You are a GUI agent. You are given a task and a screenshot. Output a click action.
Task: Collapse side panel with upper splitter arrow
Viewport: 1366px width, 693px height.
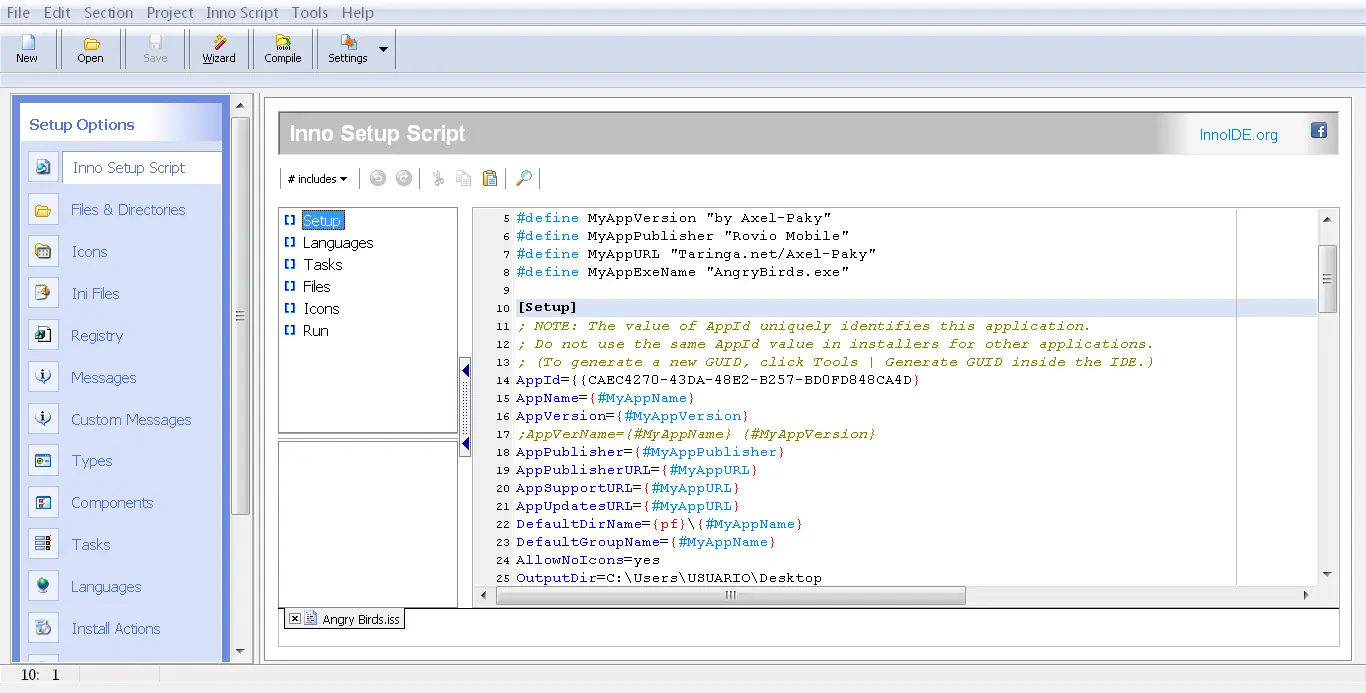[x=466, y=371]
